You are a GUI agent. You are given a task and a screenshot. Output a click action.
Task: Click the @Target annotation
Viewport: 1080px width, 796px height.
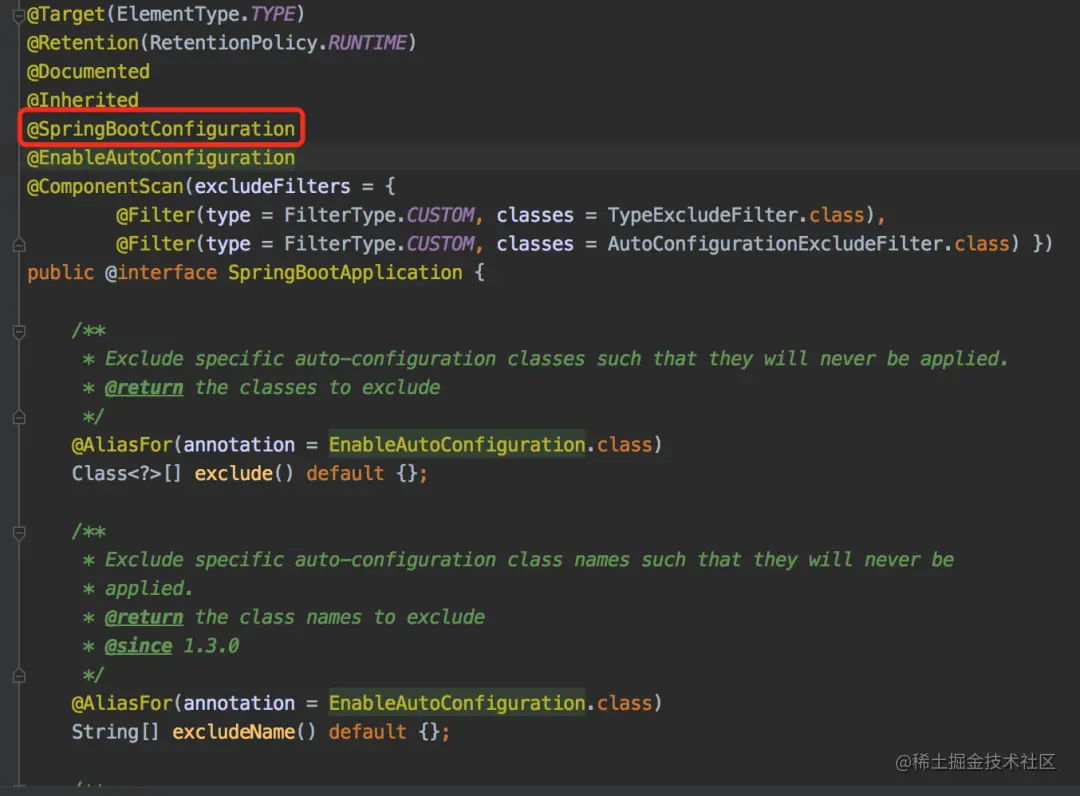[x=65, y=14]
